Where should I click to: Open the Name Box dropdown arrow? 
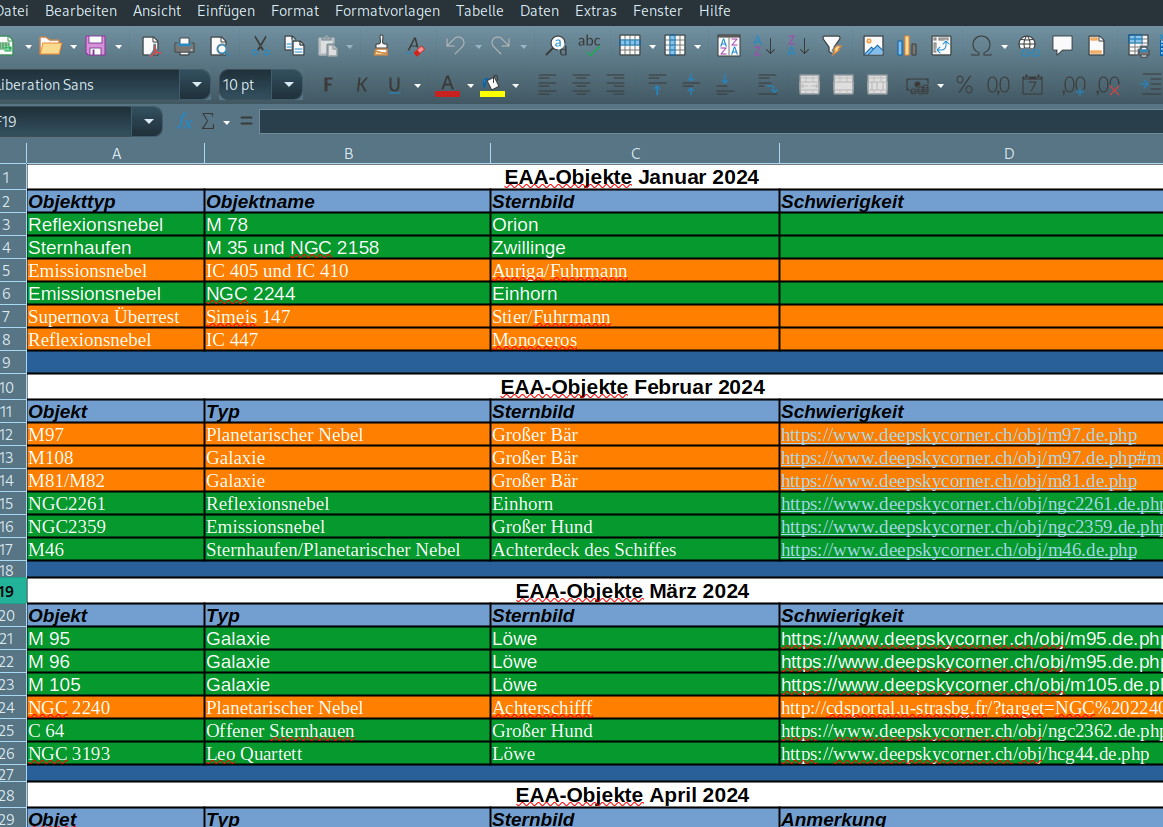[148, 121]
